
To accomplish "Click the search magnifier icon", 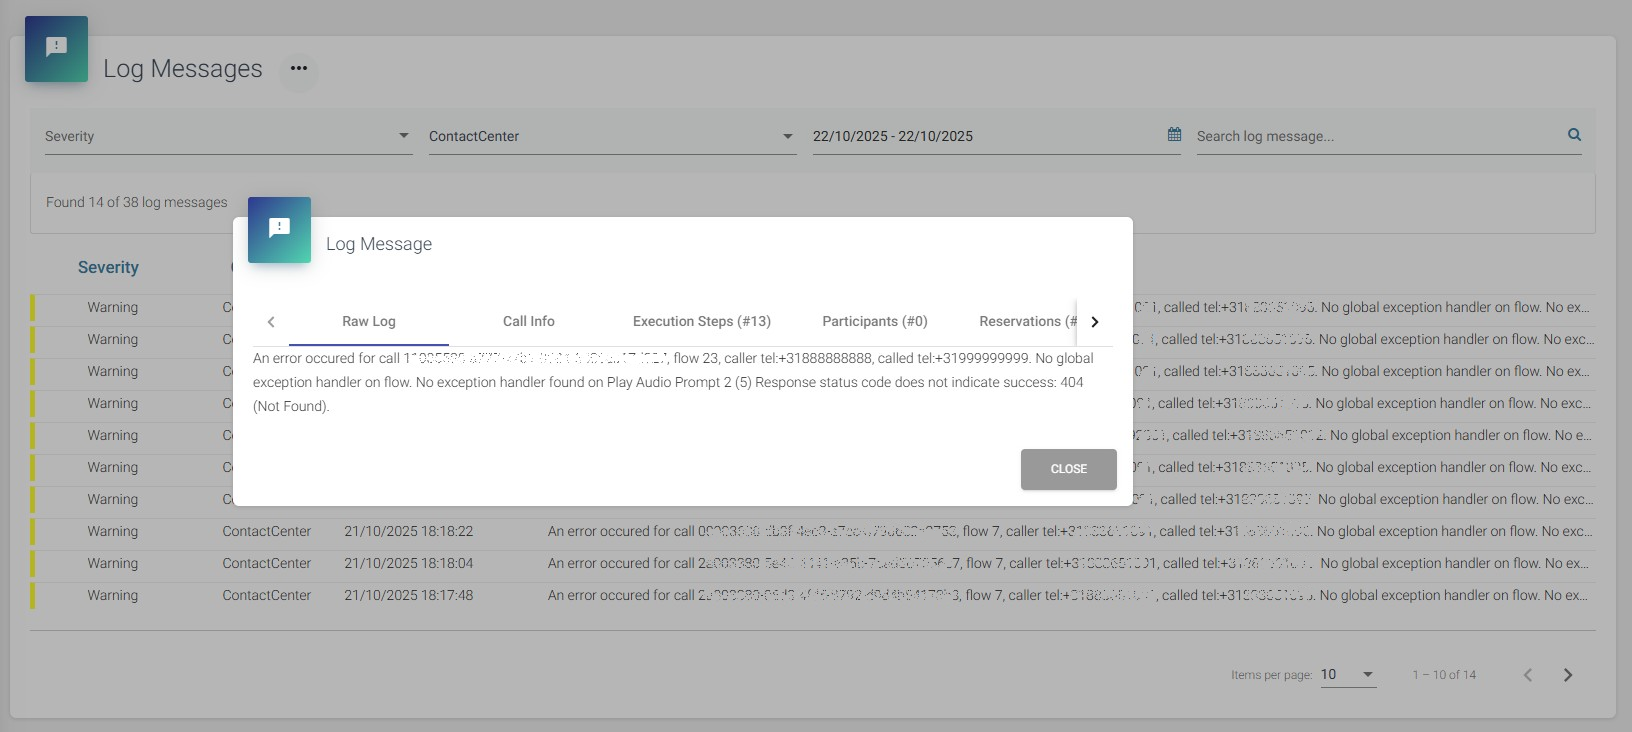I will (x=1574, y=135).
